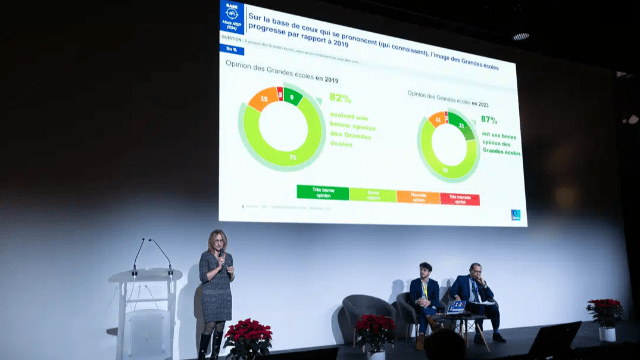Click the blue BASE logo on the slide
The image size is (640, 360).
click(231, 17)
